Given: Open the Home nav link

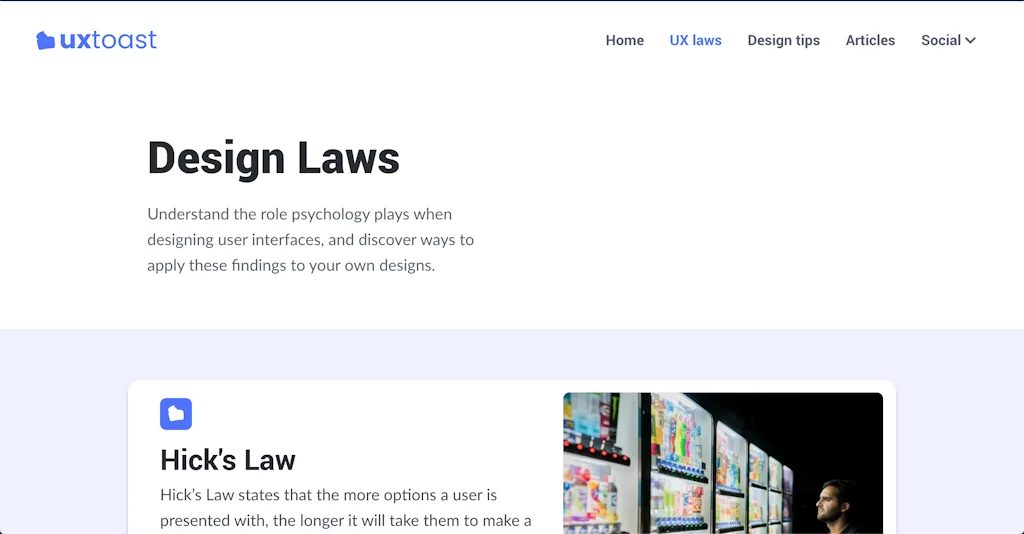Looking at the screenshot, I should click(624, 40).
